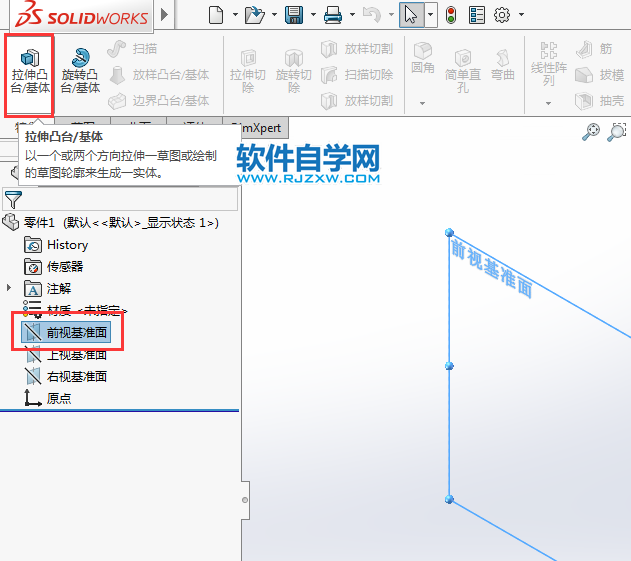Expand the SolidWorks menu arrow
Image resolution: width=631 pixels, height=561 pixels.
164,15
